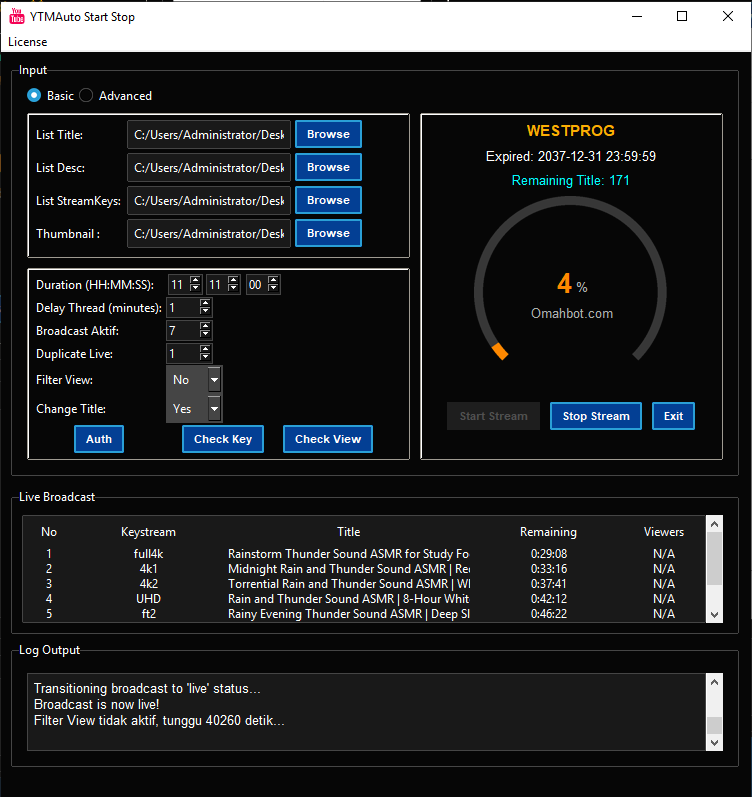Screen dimensions: 752x797
Task: Click the List StreamKeys path field
Action: 209,201
